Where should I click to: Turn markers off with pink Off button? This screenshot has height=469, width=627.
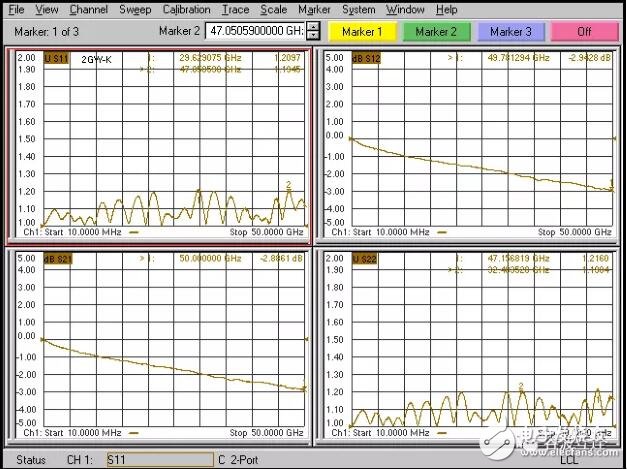(582, 32)
